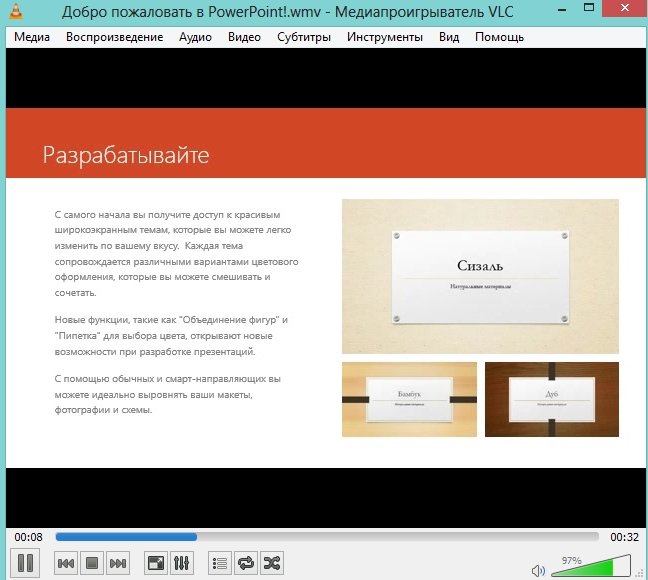Screen dimensions: 648x580
Task: Pause the video playback
Action: pos(26,563)
